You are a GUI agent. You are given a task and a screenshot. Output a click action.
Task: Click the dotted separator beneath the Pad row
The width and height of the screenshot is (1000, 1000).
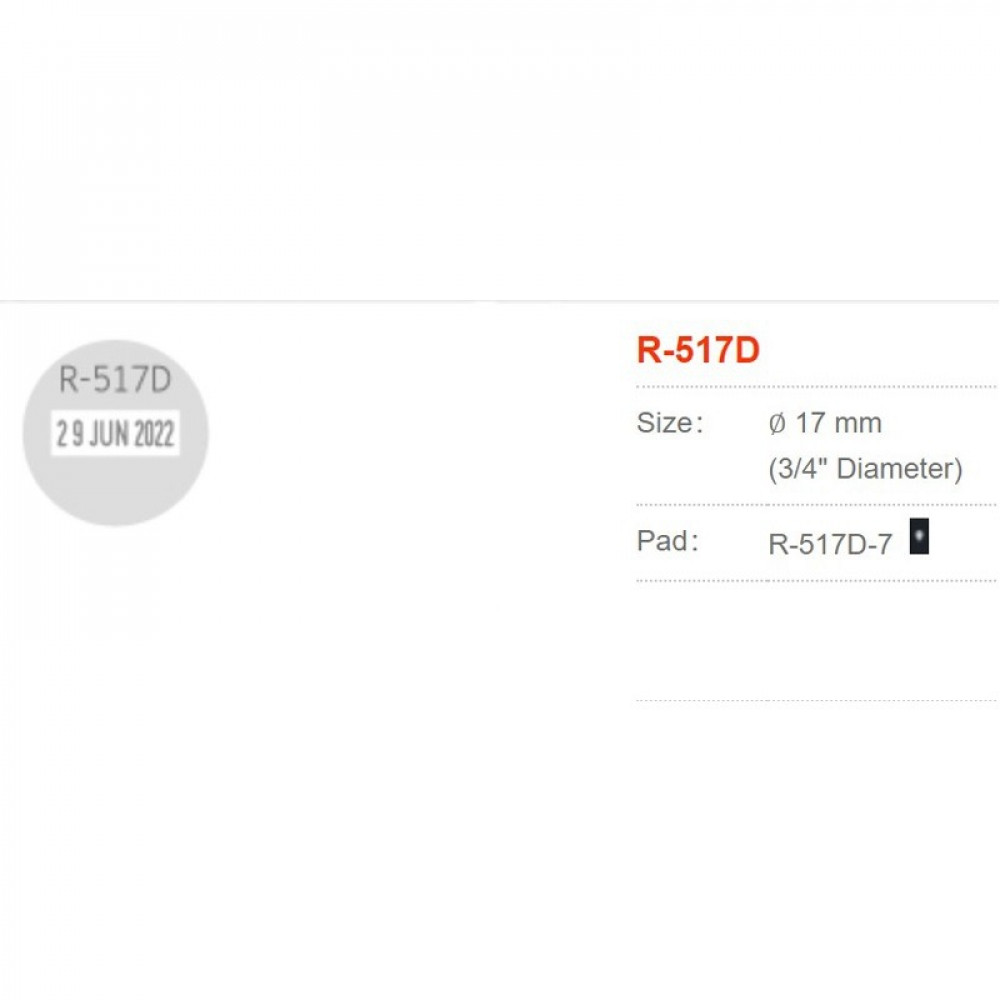click(x=815, y=580)
